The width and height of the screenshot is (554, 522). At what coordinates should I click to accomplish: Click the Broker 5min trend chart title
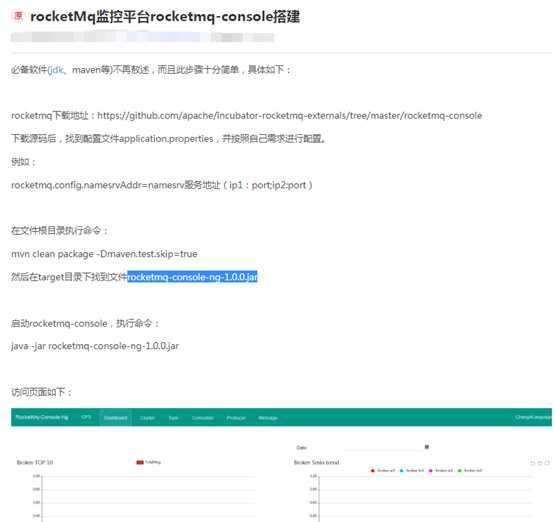point(317,462)
